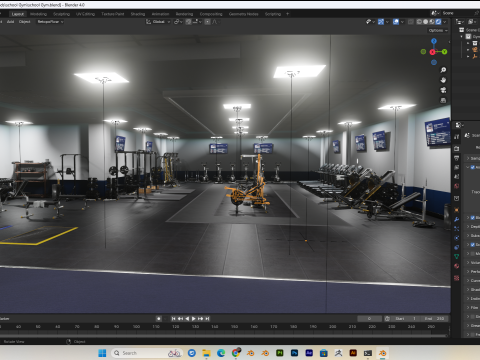Image resolution: width=480 pixels, height=360 pixels.
Task: Switch to material preview shading
Action: 432,22
